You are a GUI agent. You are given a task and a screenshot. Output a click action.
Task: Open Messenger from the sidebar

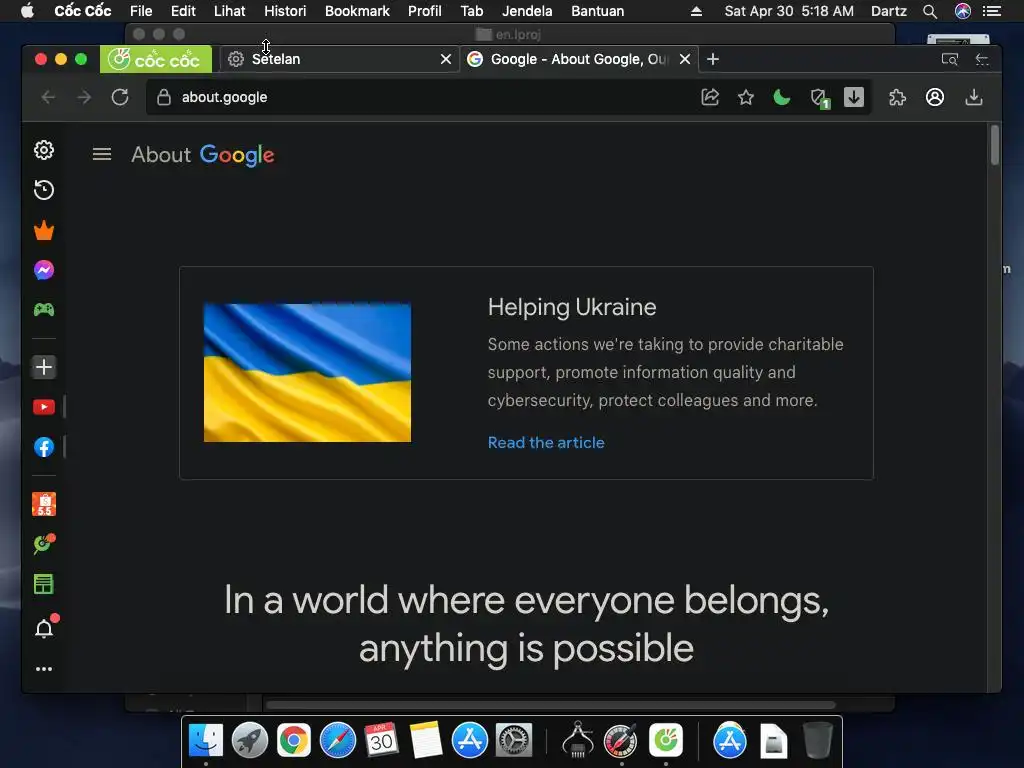44,270
